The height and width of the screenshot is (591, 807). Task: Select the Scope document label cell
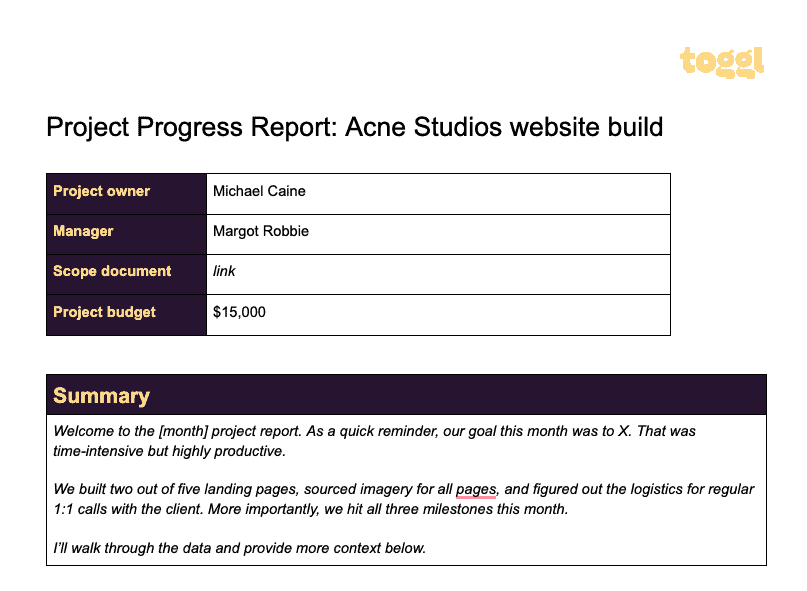(126, 272)
